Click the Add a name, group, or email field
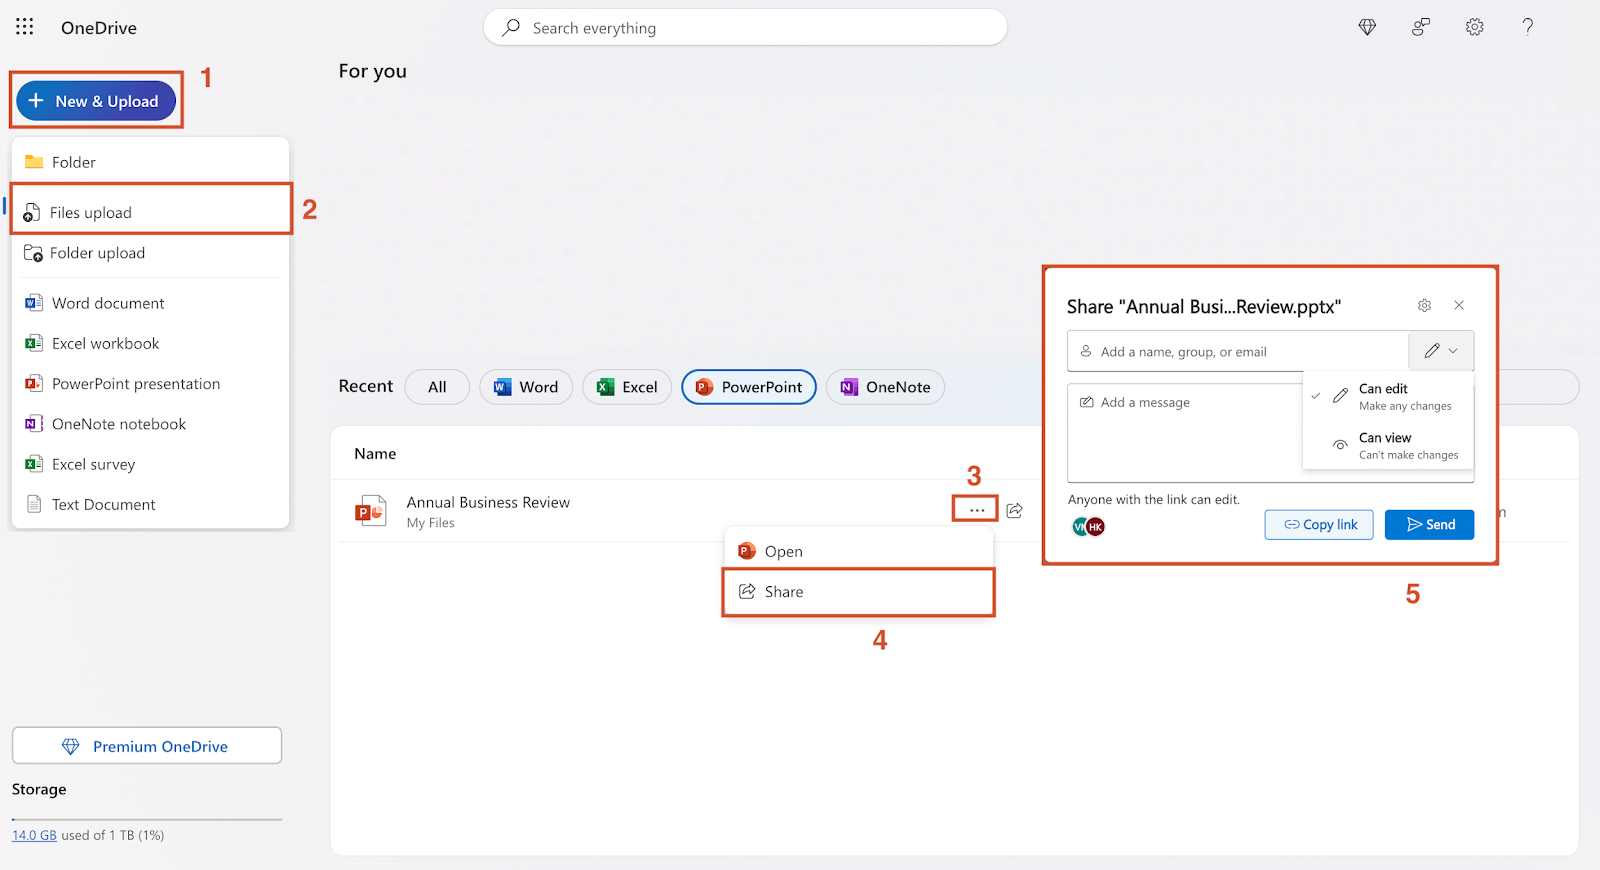This screenshot has width=1600, height=870. (1238, 351)
